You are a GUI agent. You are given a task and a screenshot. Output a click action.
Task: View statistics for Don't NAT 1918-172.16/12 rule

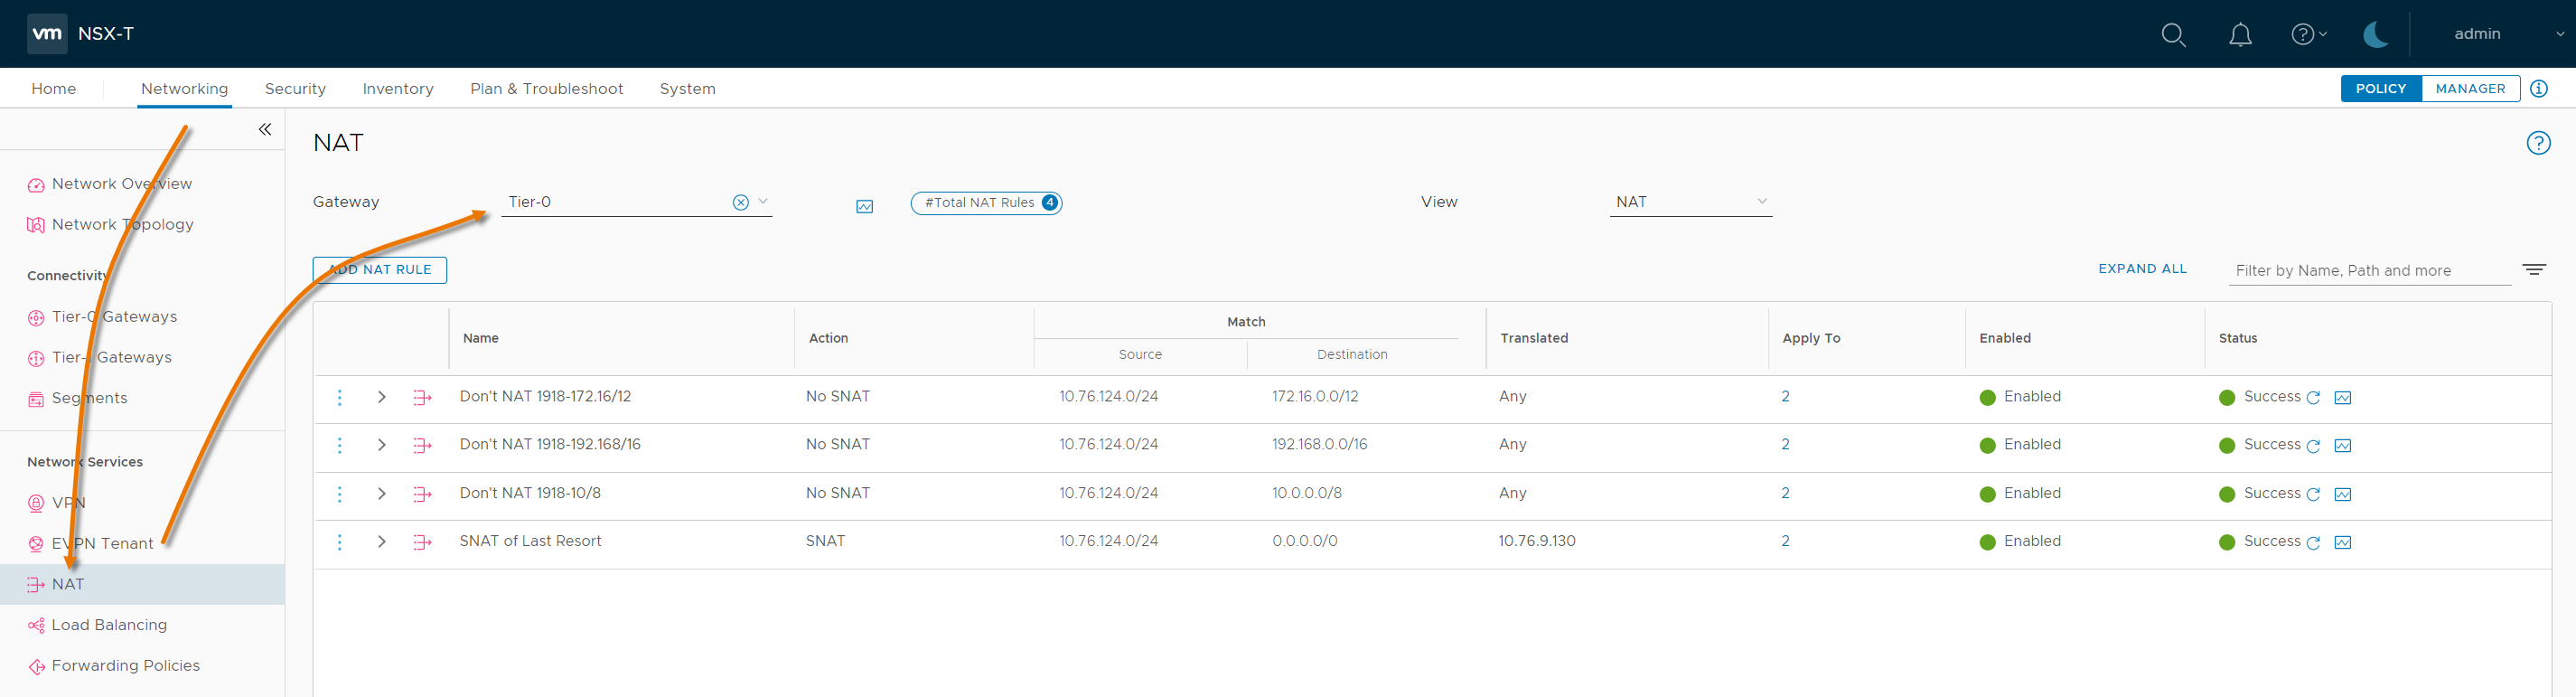pyautogui.click(x=2342, y=398)
